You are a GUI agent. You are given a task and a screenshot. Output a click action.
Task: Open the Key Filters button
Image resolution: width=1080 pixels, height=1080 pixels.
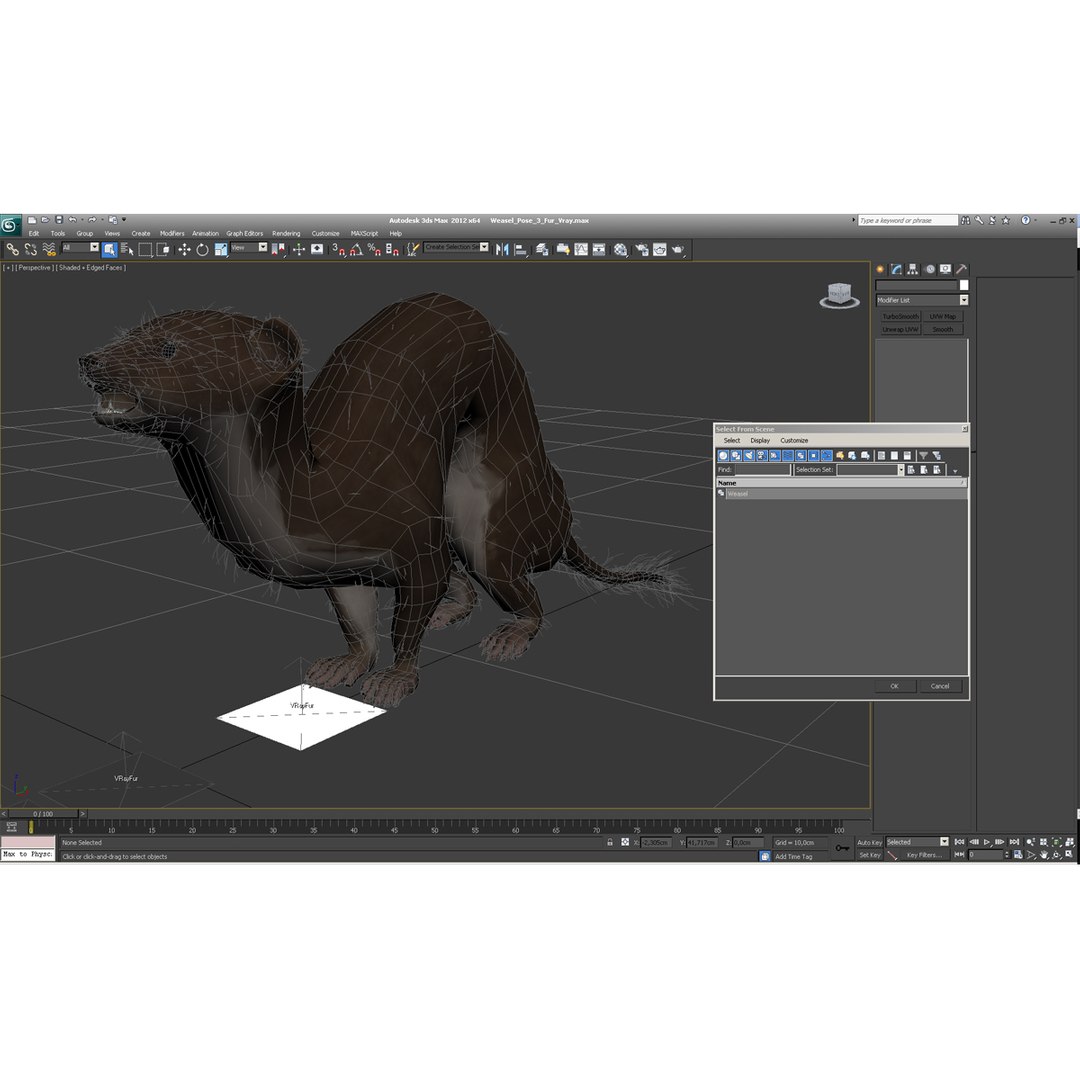pyautogui.click(x=924, y=855)
